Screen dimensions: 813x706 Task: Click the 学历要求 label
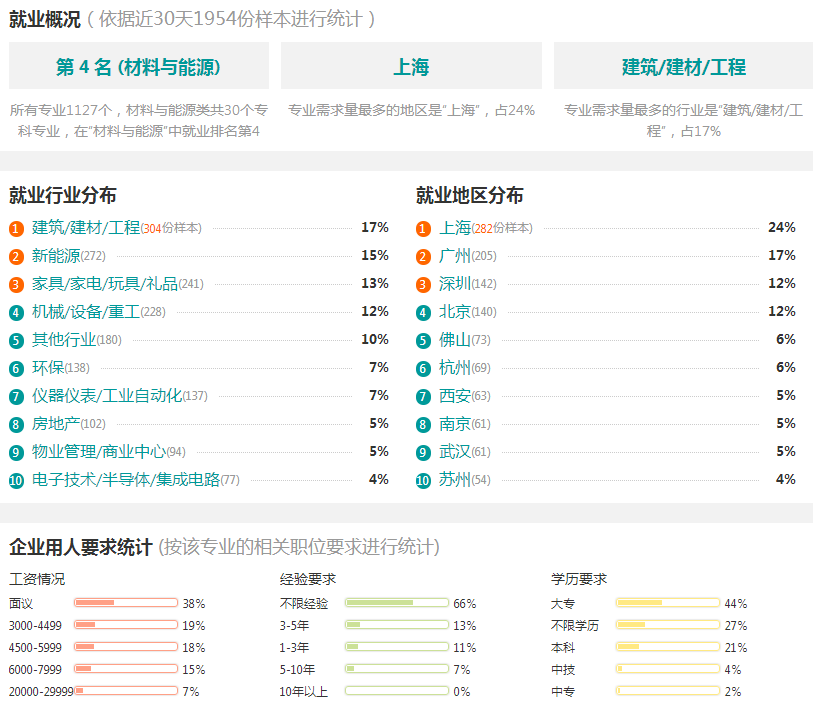[x=579, y=579]
